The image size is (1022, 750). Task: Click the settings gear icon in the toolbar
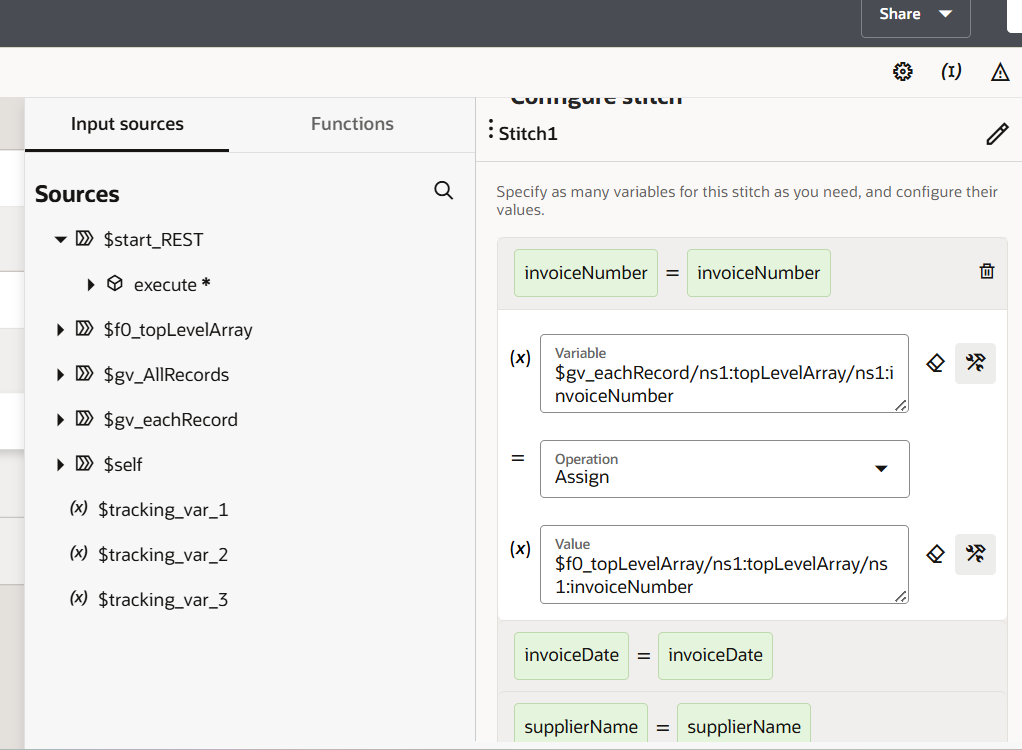click(902, 72)
